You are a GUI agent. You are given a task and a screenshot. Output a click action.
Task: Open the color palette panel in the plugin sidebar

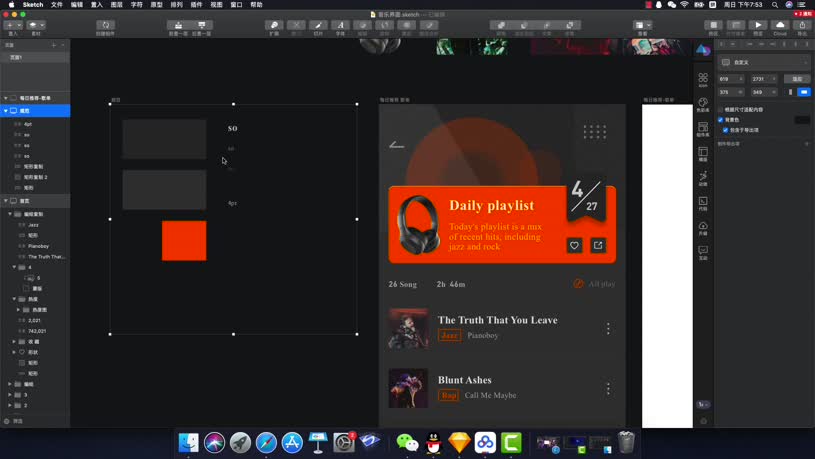pyautogui.click(x=703, y=103)
